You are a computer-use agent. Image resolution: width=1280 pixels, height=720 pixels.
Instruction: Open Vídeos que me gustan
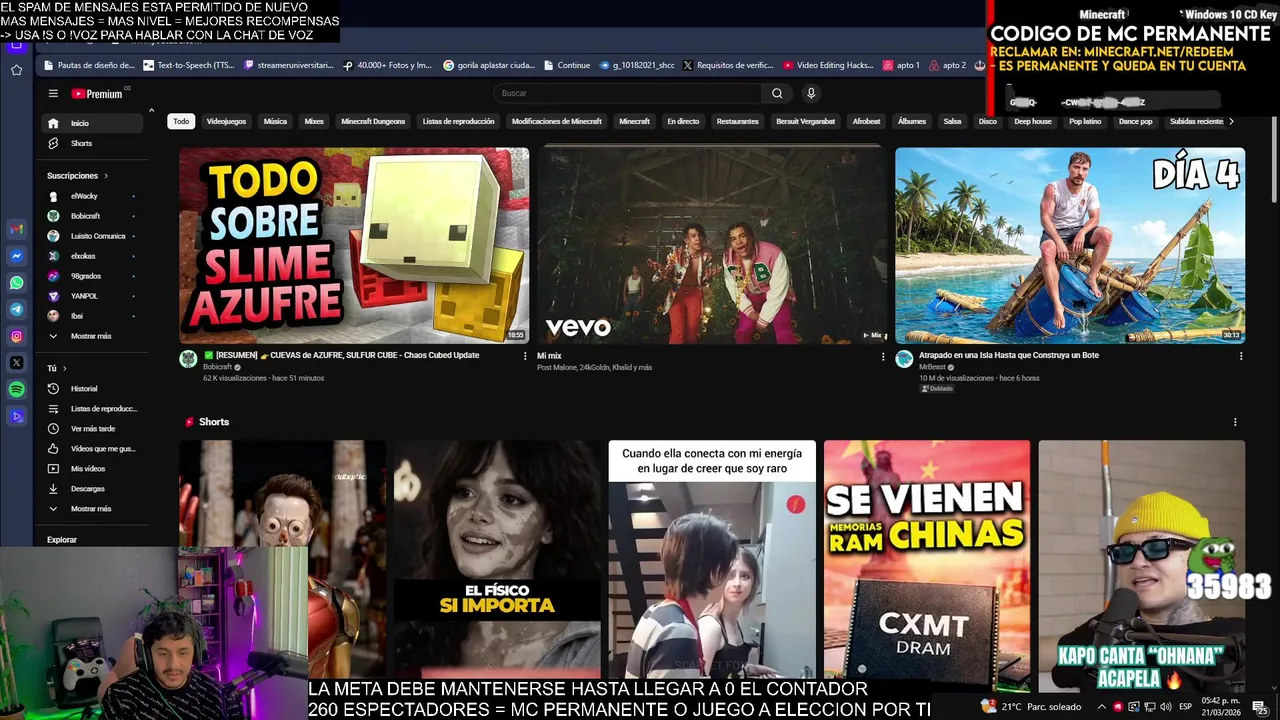[92, 448]
